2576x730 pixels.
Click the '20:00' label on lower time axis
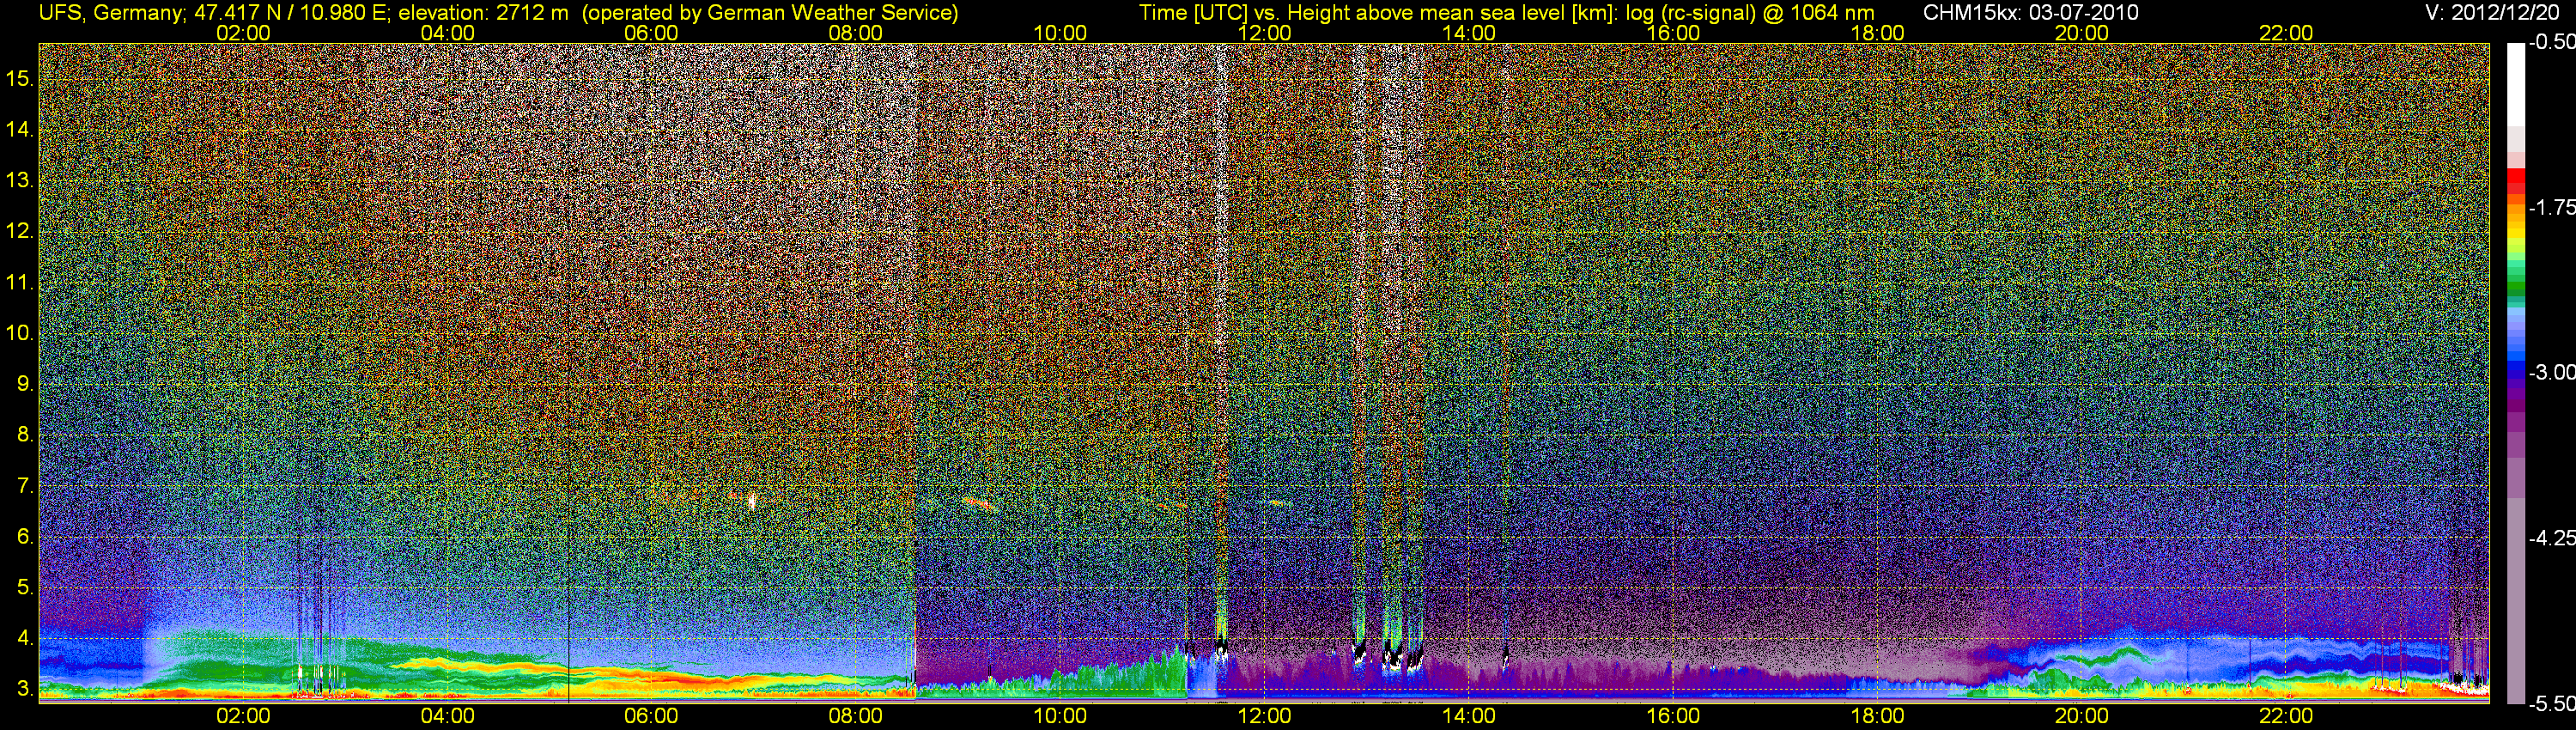[x=2082, y=716]
